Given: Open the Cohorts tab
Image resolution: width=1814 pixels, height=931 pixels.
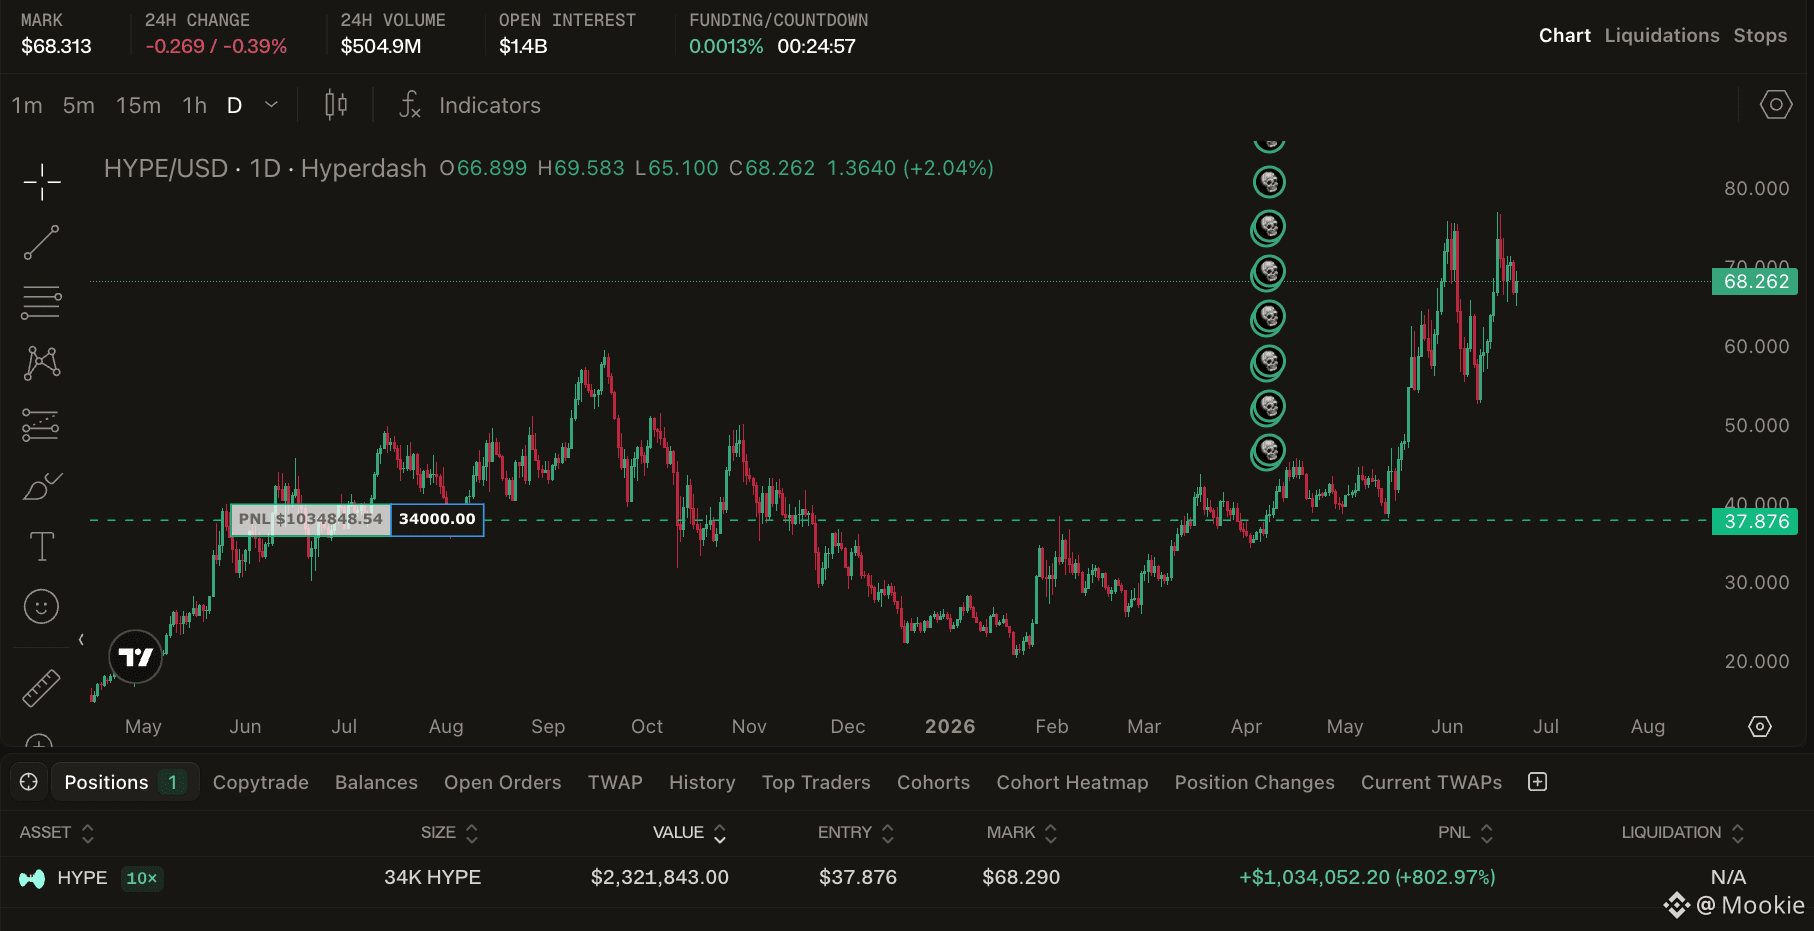Looking at the screenshot, I should 933,782.
